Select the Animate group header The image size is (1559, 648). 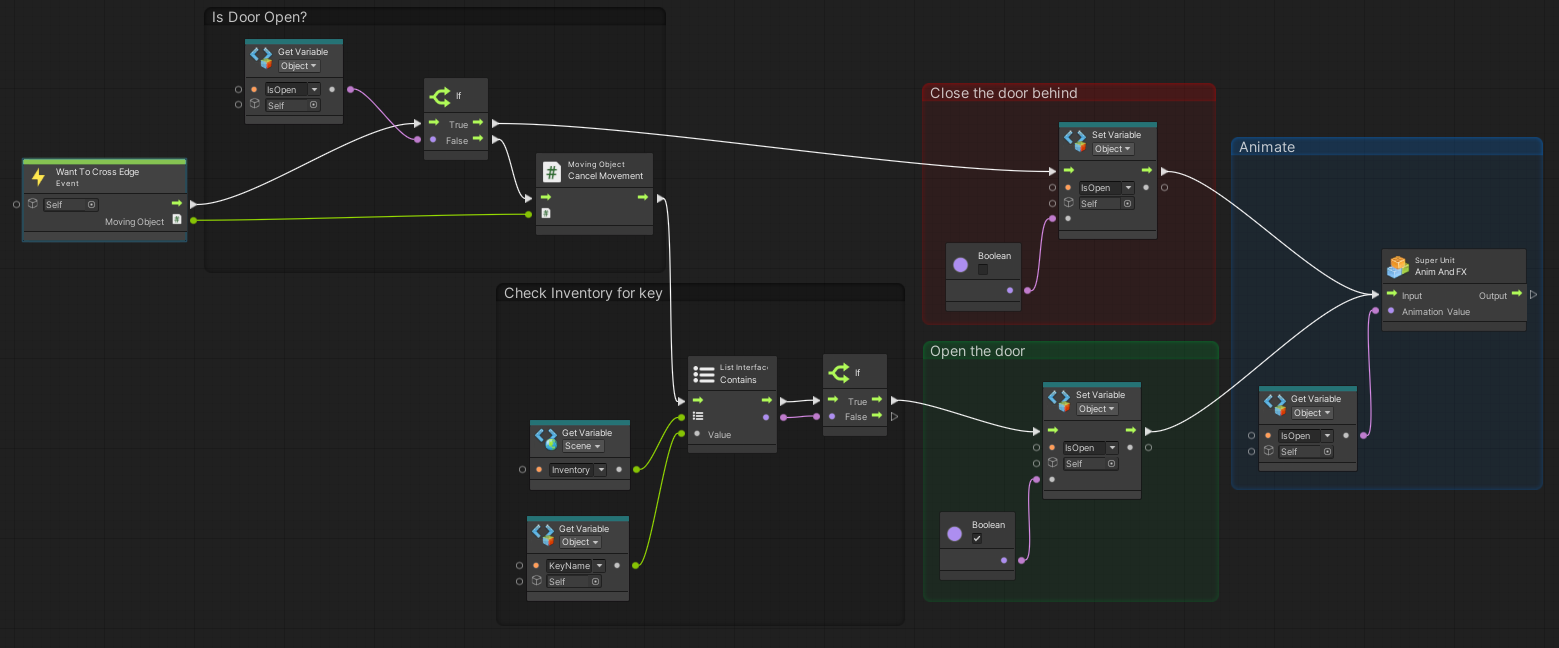coord(1267,147)
